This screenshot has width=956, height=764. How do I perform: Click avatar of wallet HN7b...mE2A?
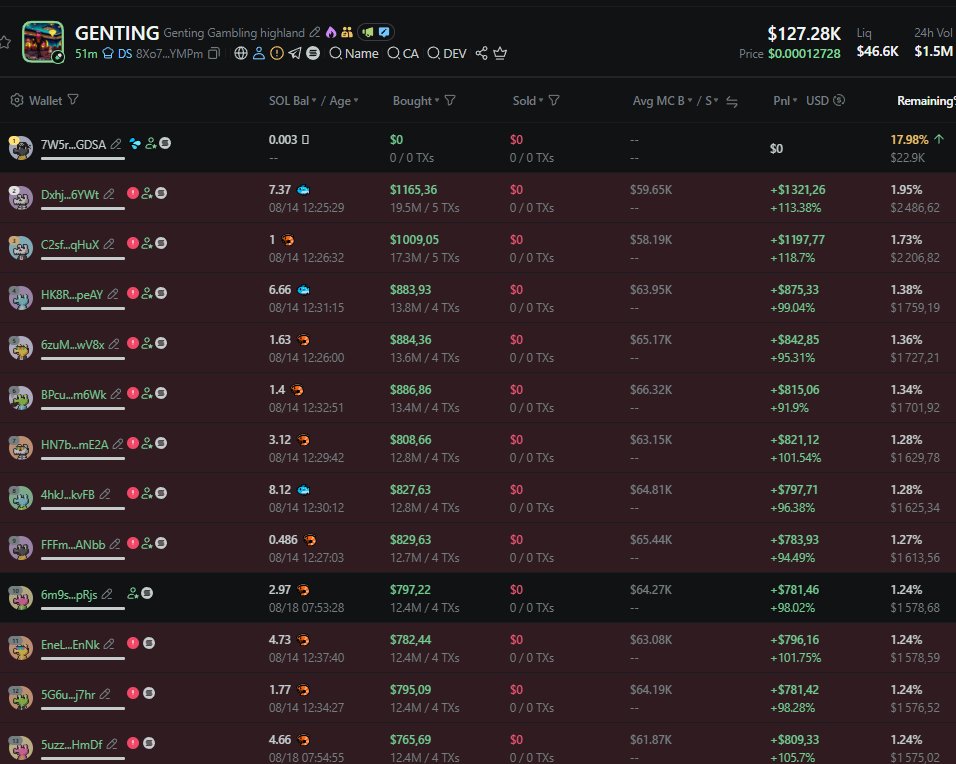tap(20, 448)
